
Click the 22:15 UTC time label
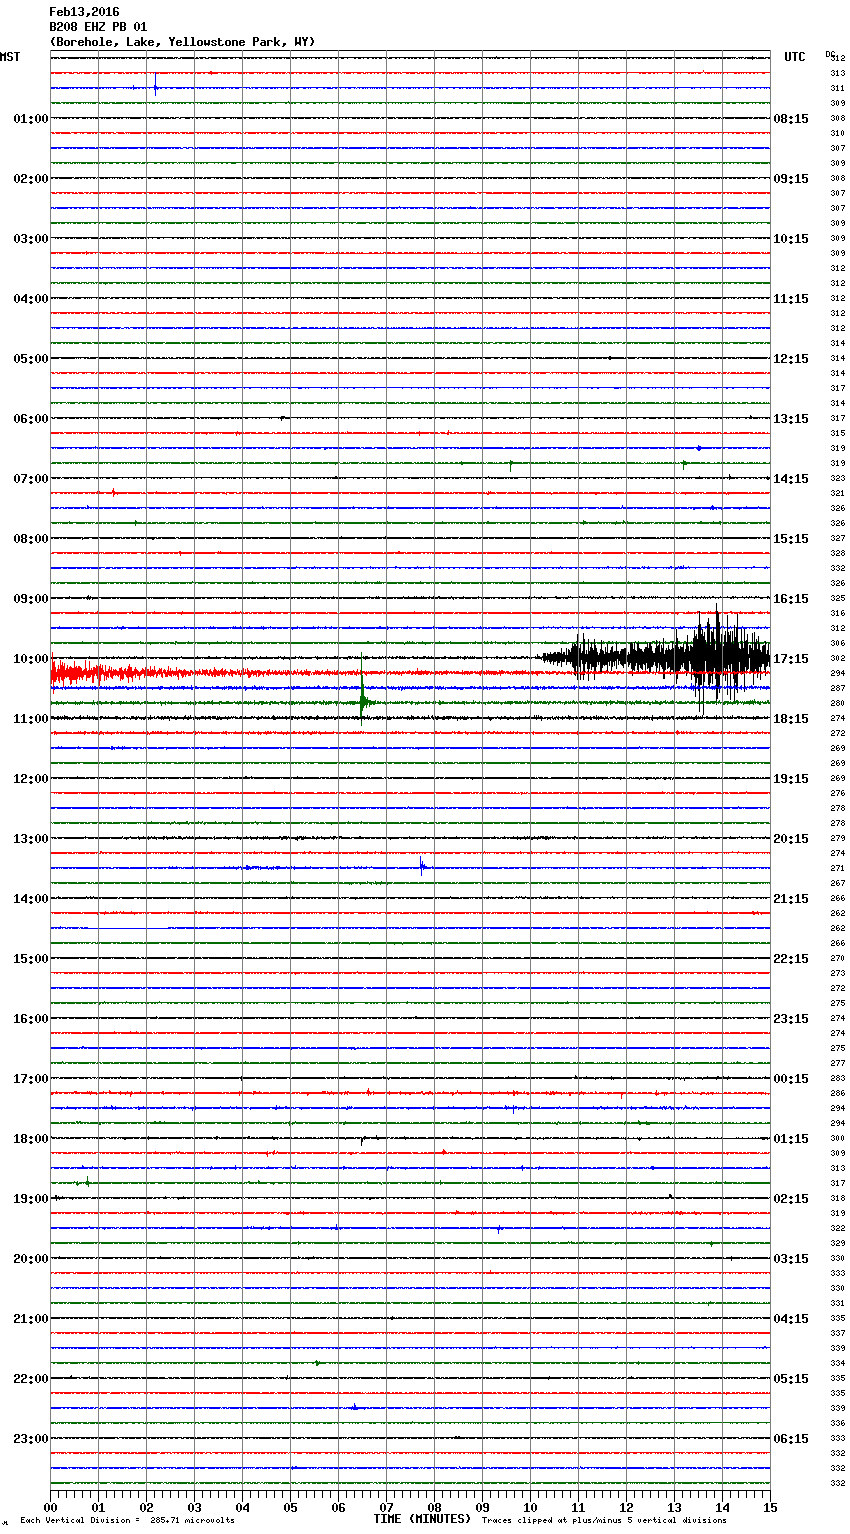[x=791, y=959]
